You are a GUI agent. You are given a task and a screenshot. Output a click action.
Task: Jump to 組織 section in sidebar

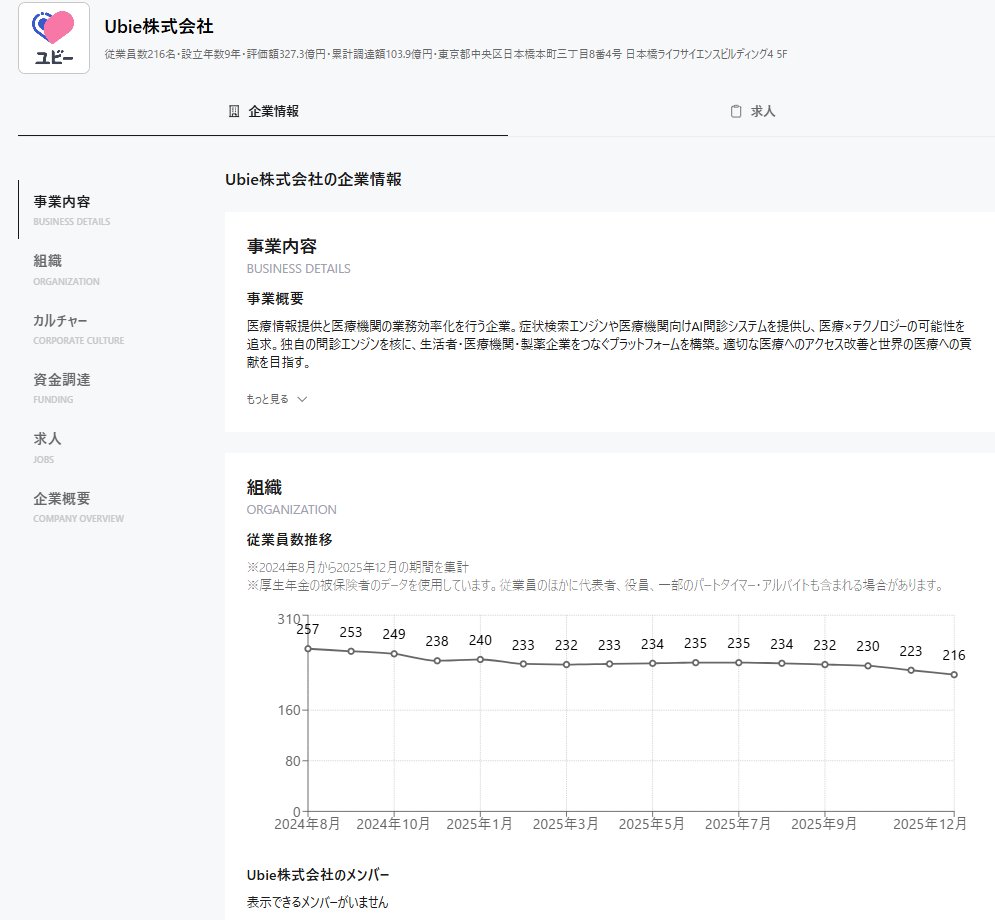(x=66, y=269)
